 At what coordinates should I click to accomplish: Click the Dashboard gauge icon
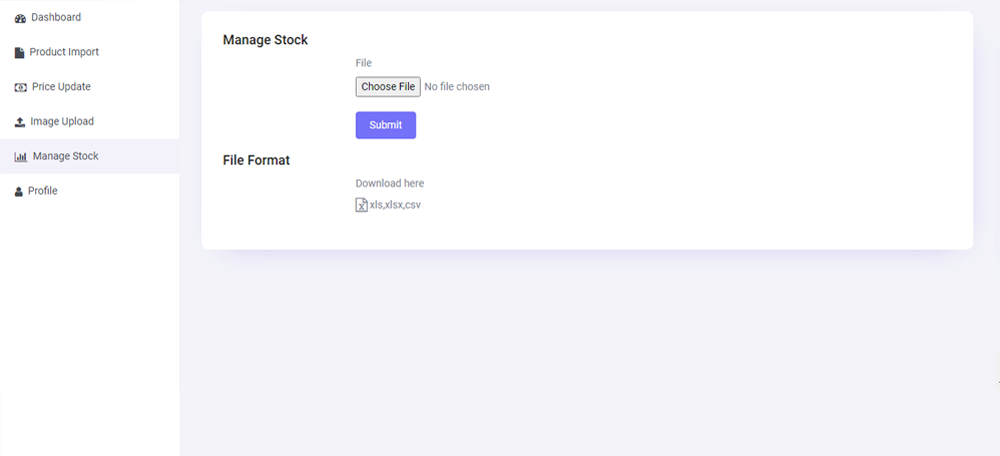[x=20, y=18]
